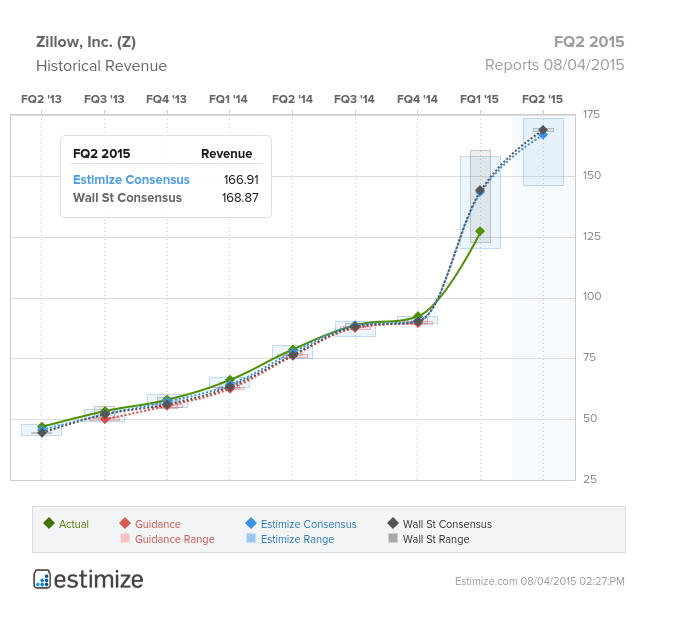The image size is (675, 620).
Task: Select the FQ4 '14 quarter label
Action: [417, 99]
